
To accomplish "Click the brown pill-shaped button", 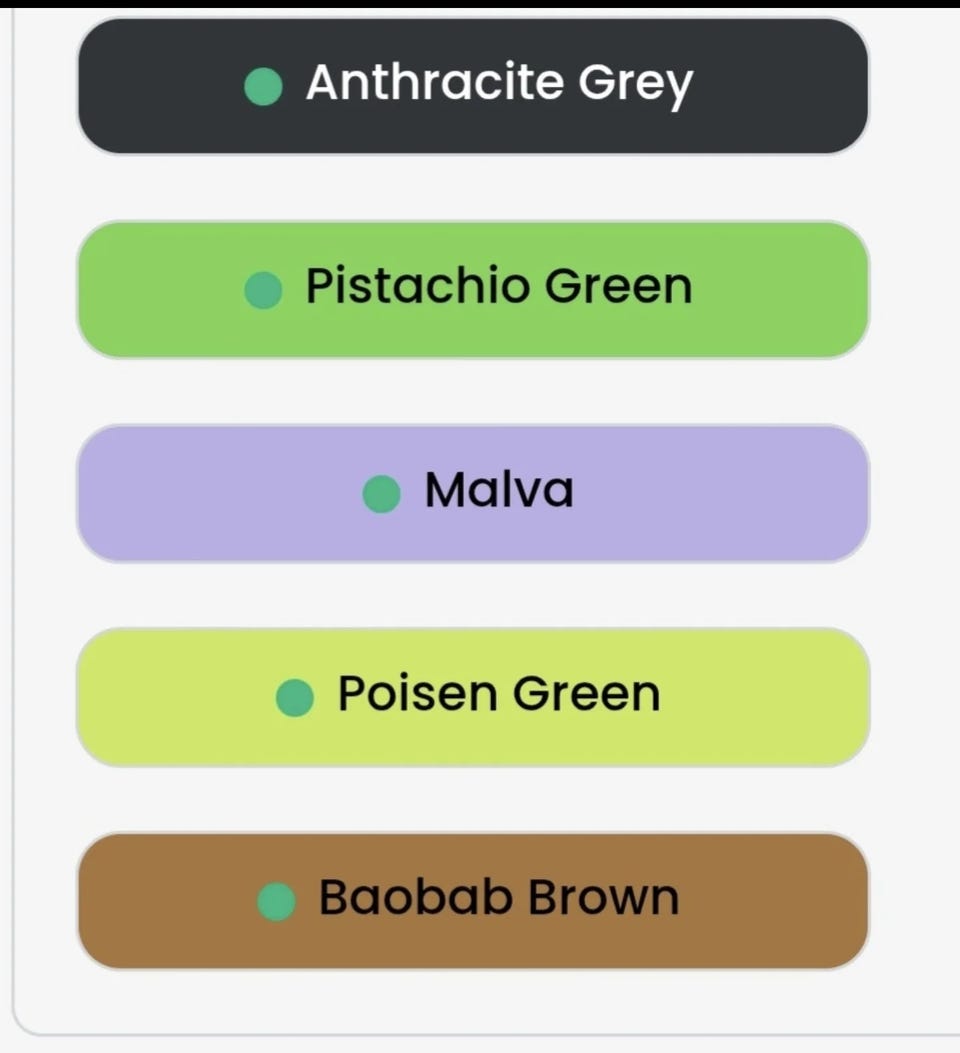I will coord(473,901).
